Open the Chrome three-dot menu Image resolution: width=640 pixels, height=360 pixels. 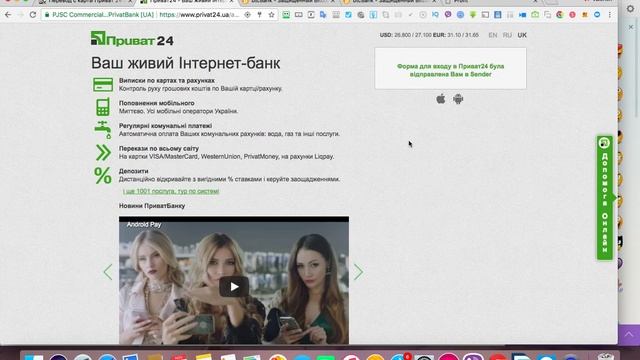tap(610, 15)
